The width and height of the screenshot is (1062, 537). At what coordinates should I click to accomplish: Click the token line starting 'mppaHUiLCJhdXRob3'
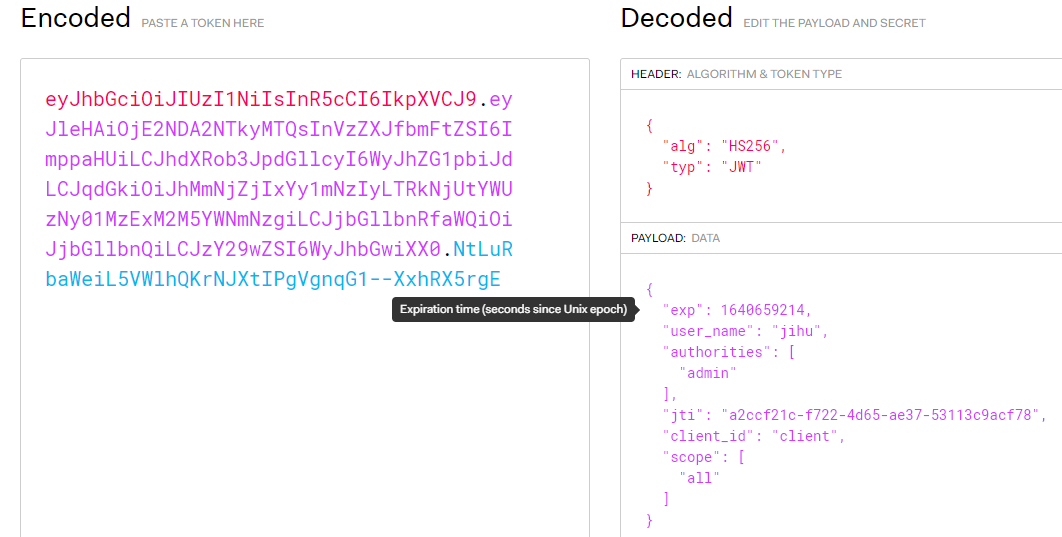click(x=278, y=159)
